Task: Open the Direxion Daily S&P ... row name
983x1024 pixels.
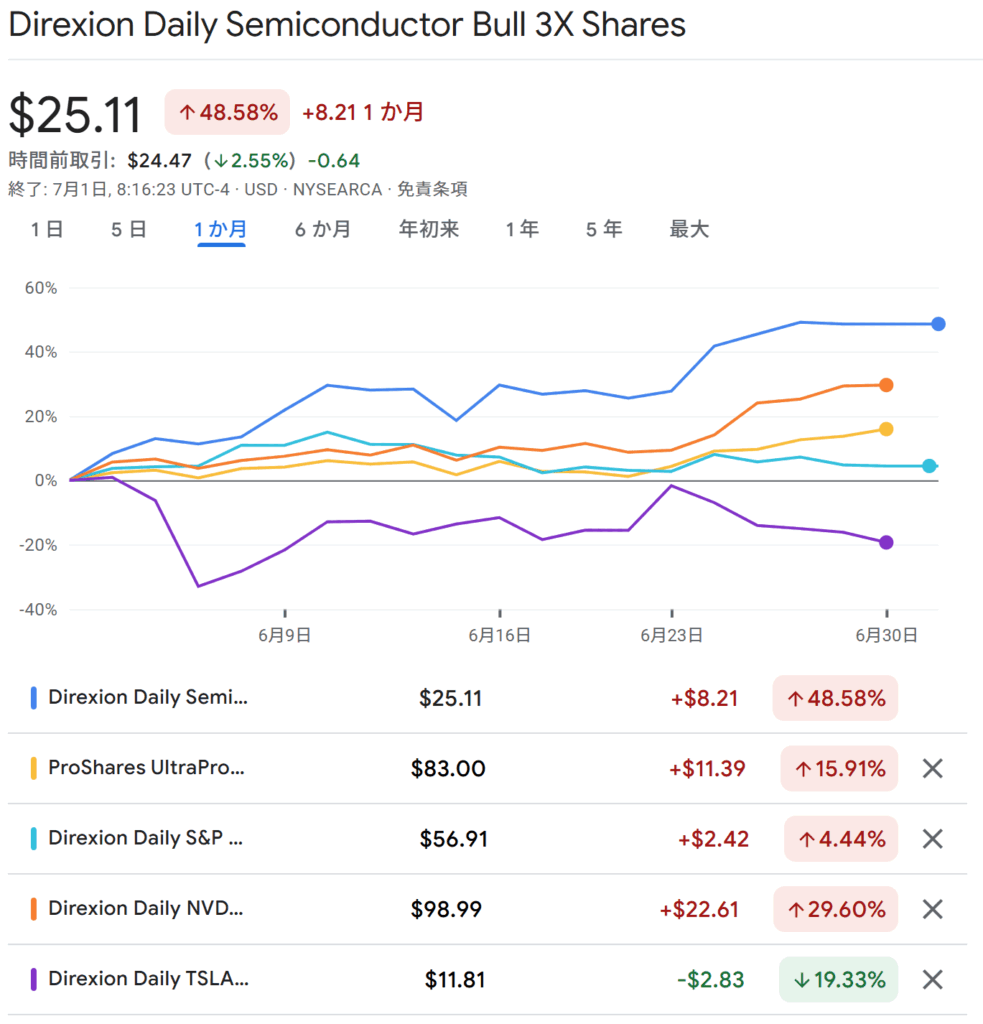Action: coord(146,838)
